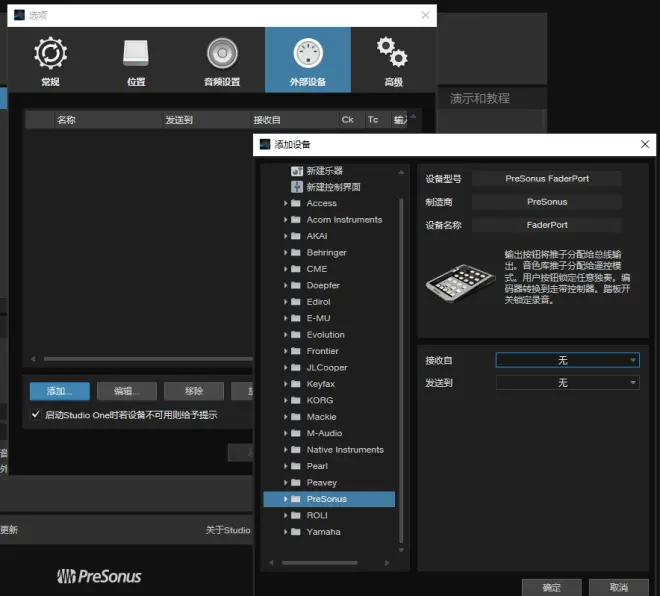Choose 新建控制界面 new control surface icon
Viewport: 660px width, 596px height.
[297, 187]
